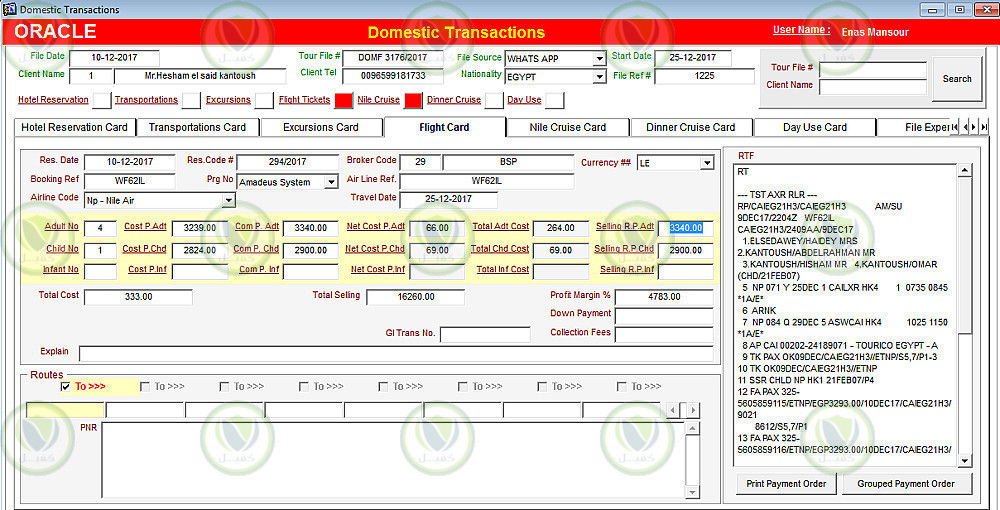Screen dimensions: 1000x510
Task: Switch to Nile Cruise Card tab
Action: (x=568, y=128)
